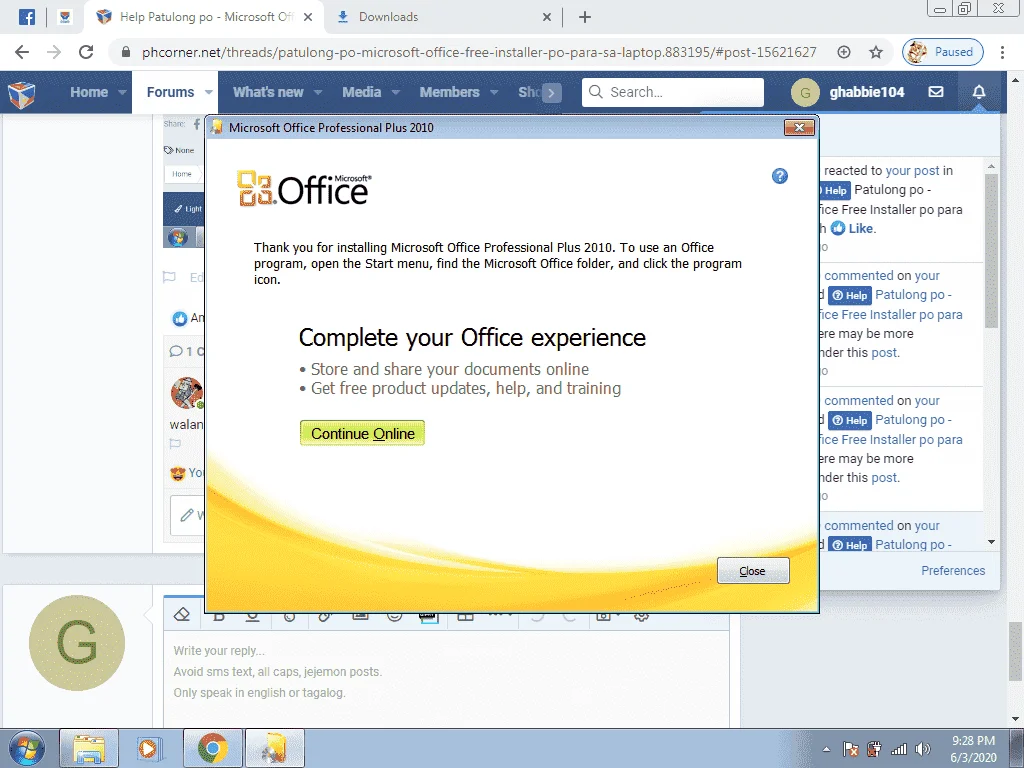
Task: Open Windows Media Player from taskbar
Action: pos(148,748)
